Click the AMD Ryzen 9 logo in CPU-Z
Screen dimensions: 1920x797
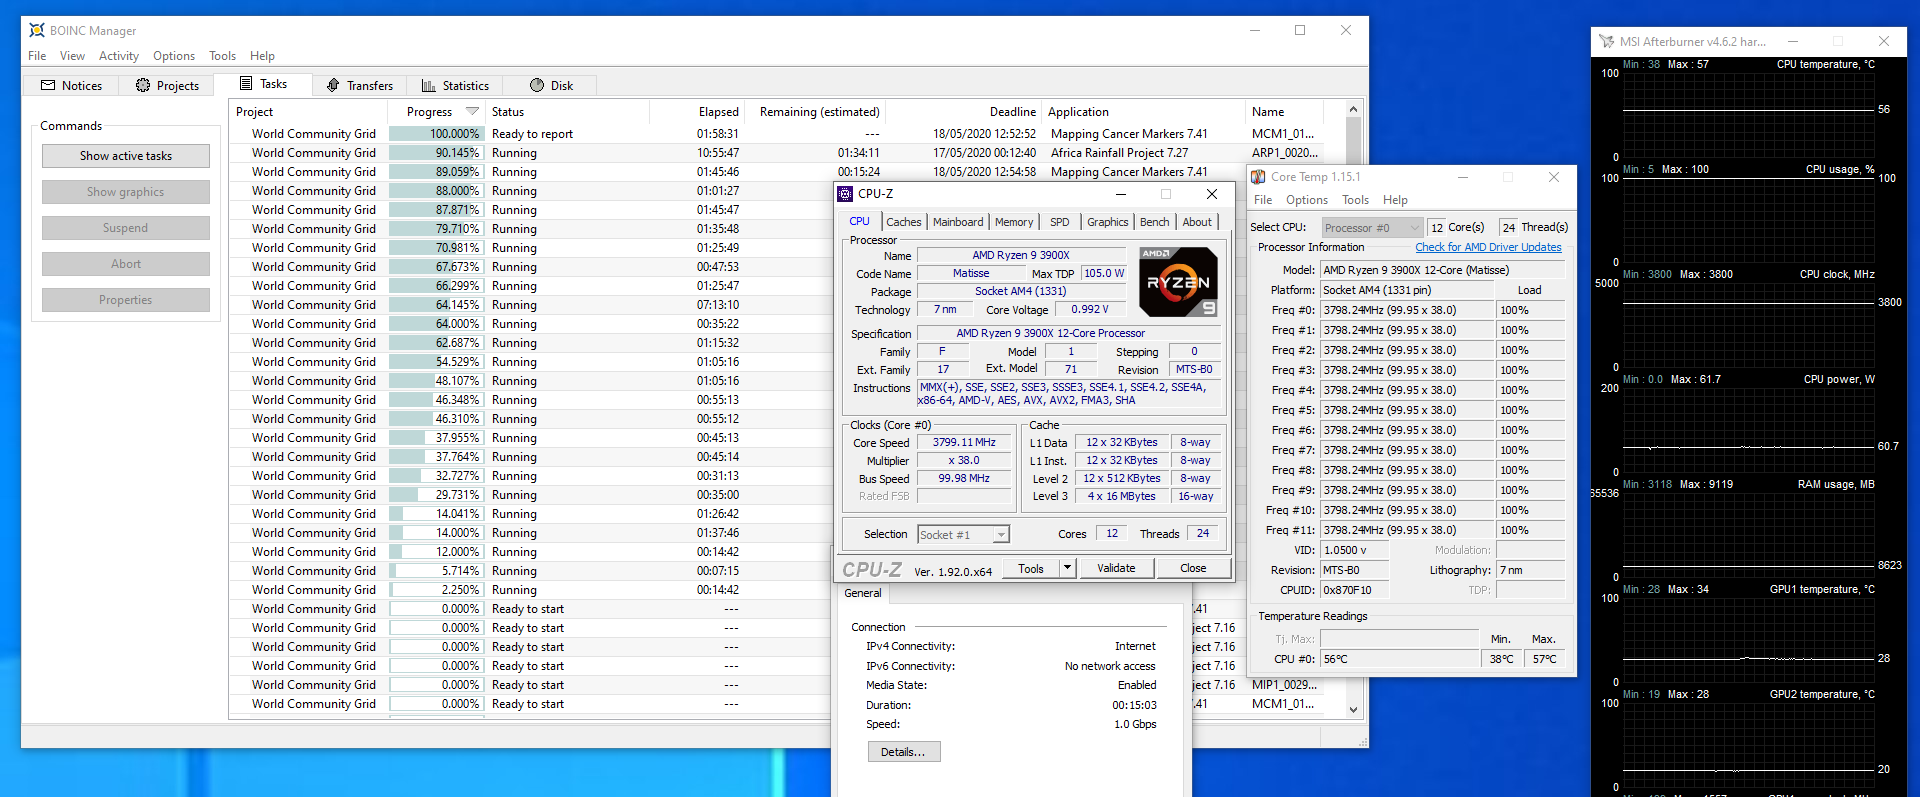point(1179,282)
